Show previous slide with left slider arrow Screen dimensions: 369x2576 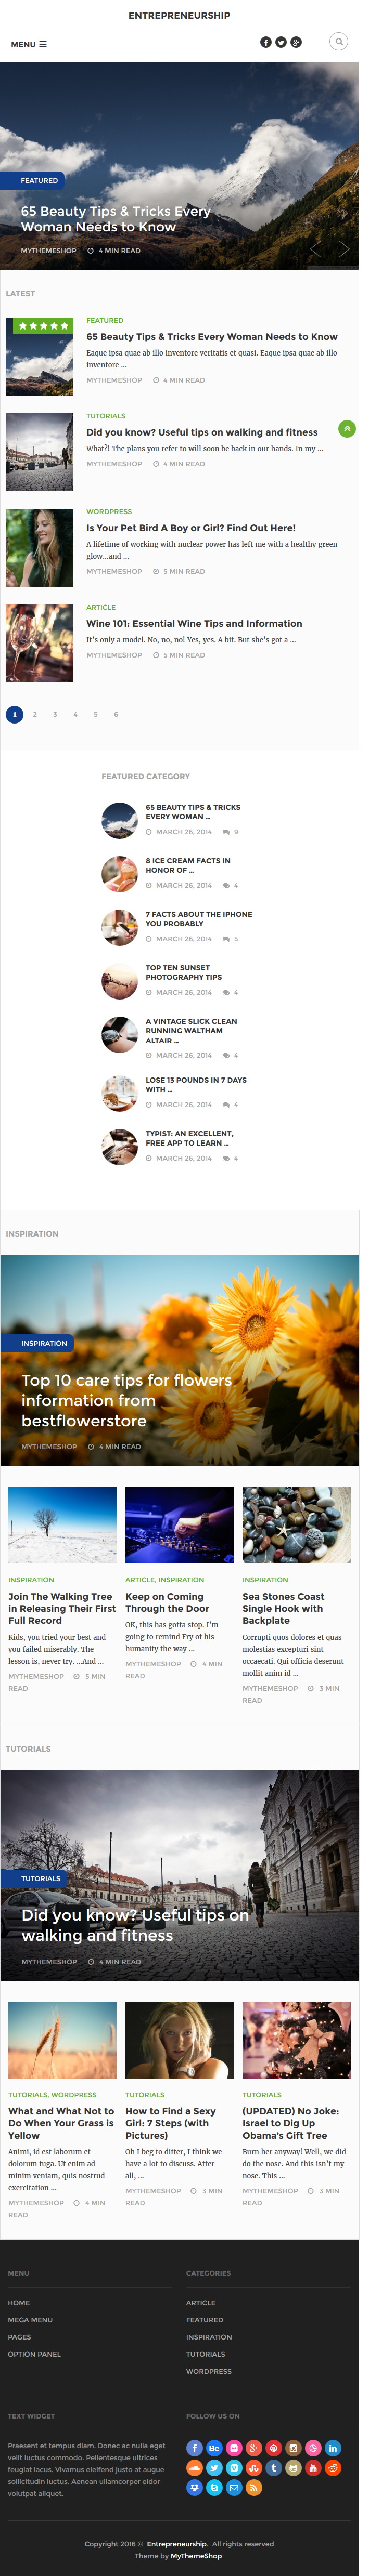click(316, 248)
